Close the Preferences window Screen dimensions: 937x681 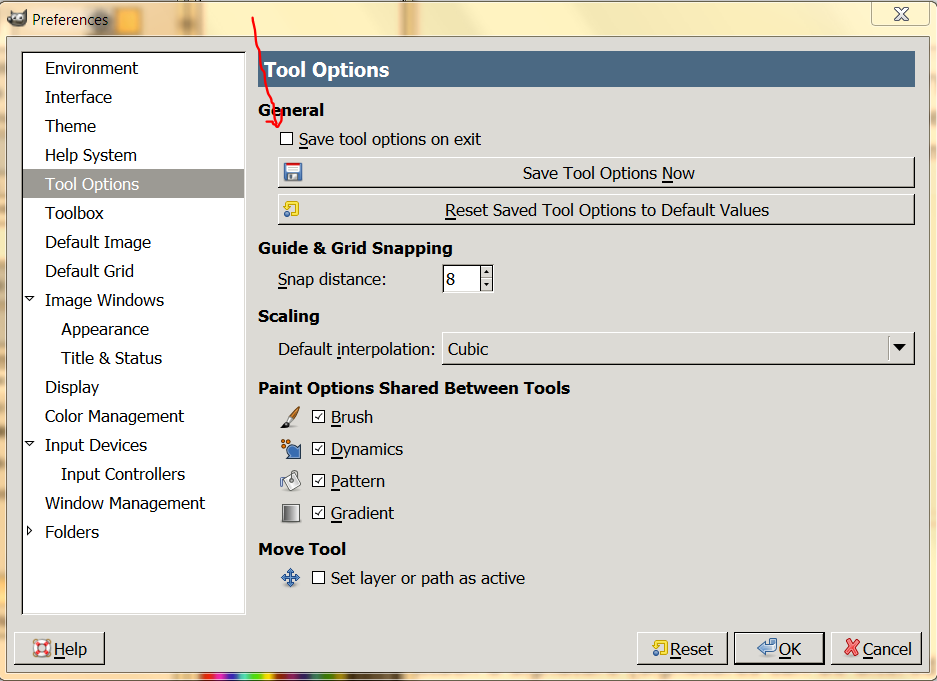point(901,14)
